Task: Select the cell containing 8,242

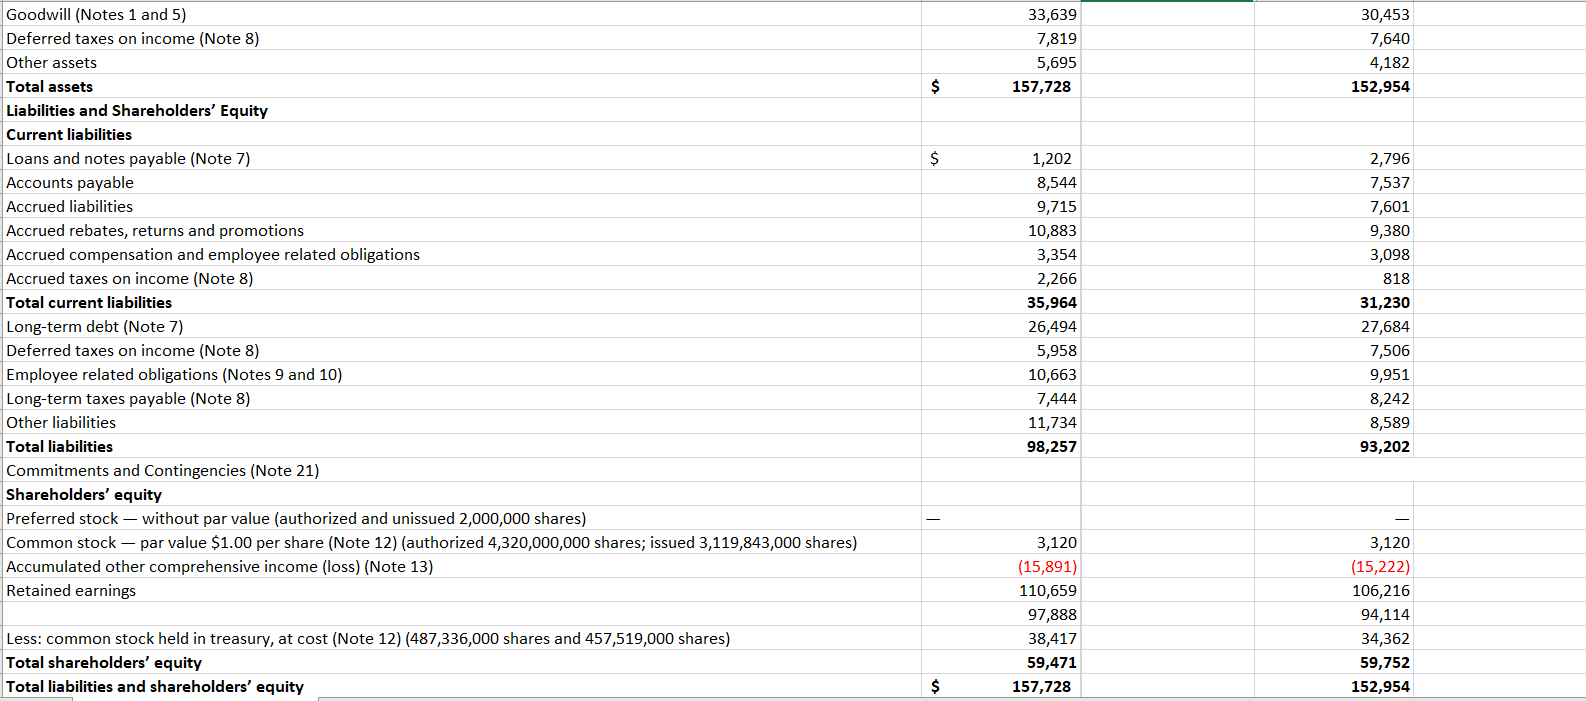Action: click(1334, 398)
